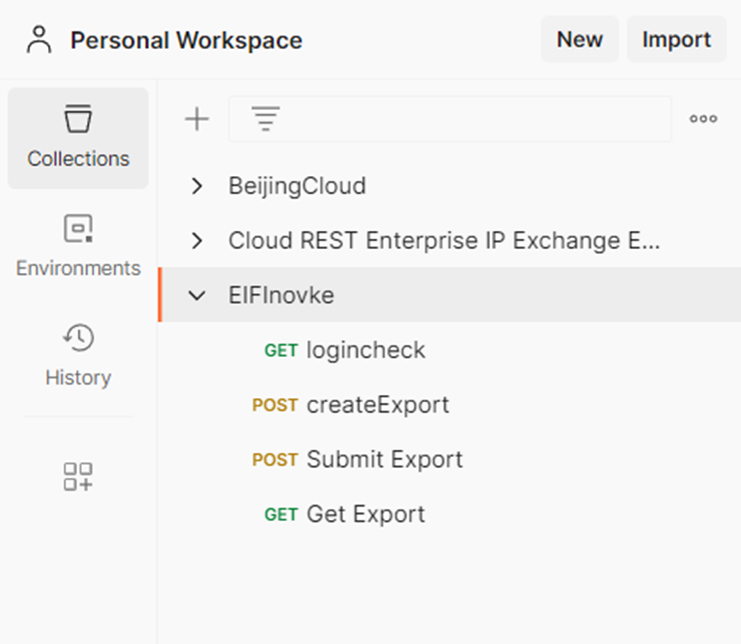Open the History clock icon
This screenshot has height=644, width=741.
(x=78, y=337)
